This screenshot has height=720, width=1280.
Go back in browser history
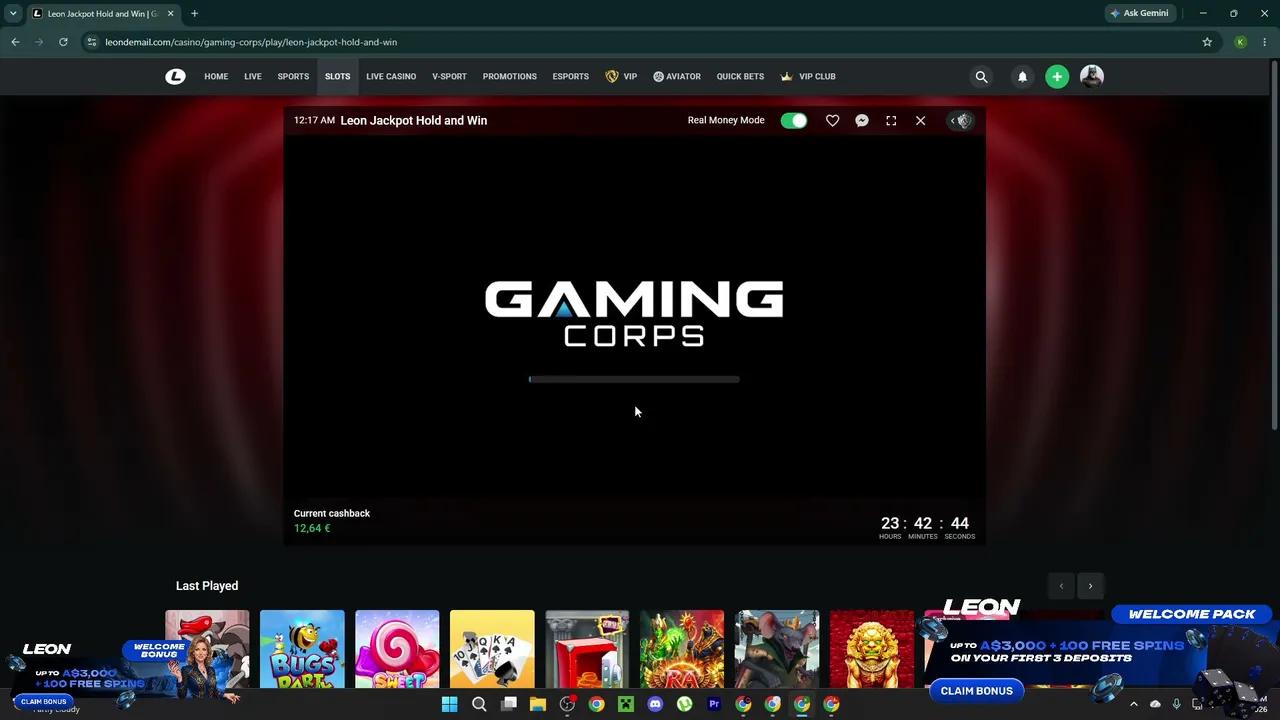tap(15, 42)
